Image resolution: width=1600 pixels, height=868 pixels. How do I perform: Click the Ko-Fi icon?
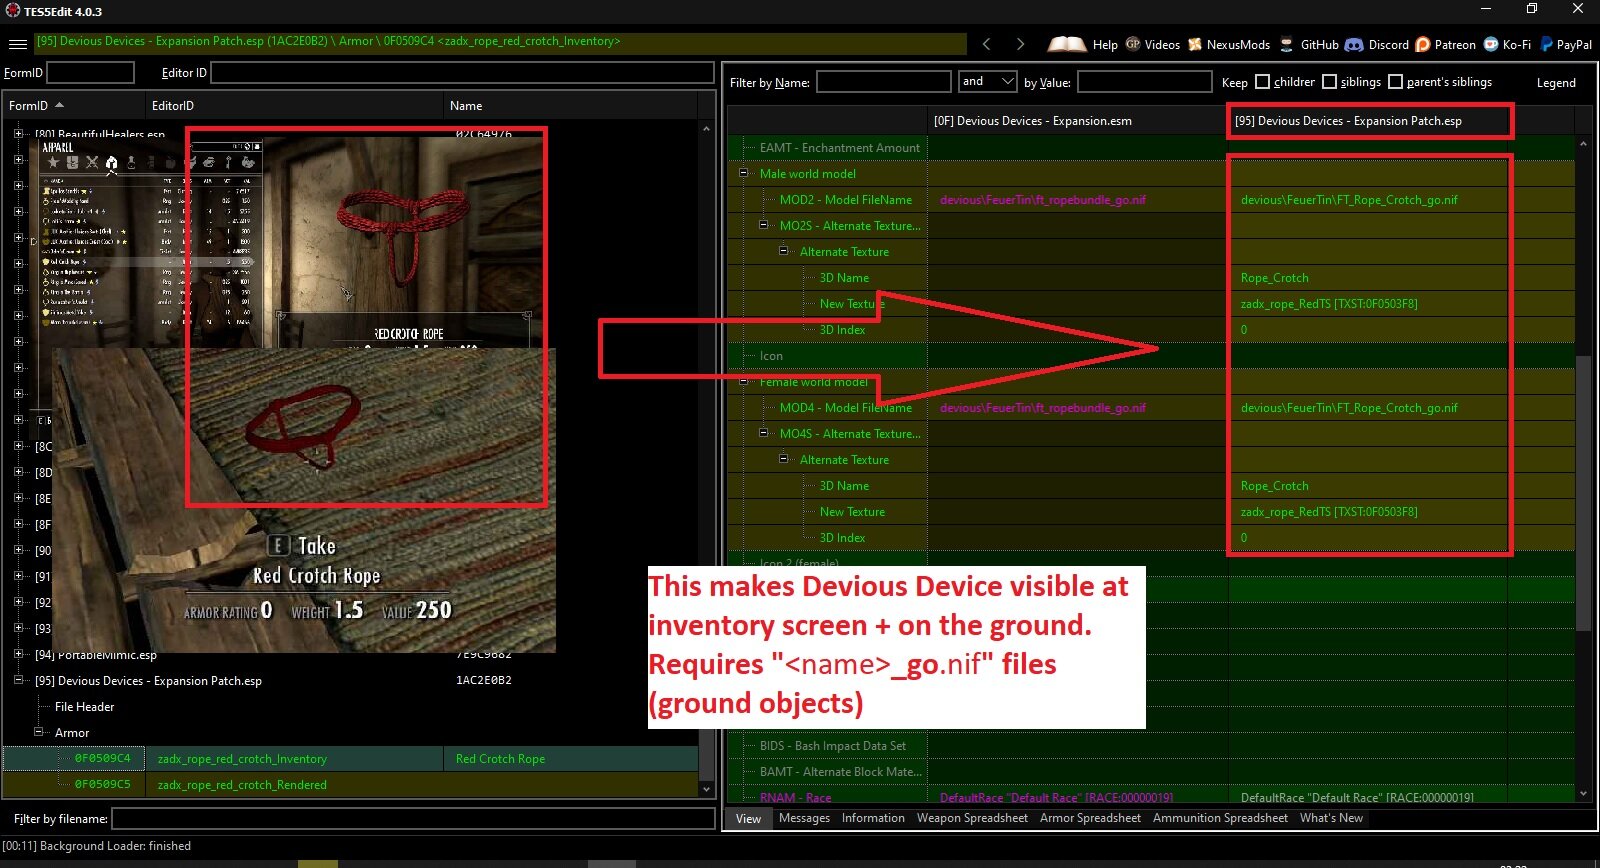coord(1491,44)
